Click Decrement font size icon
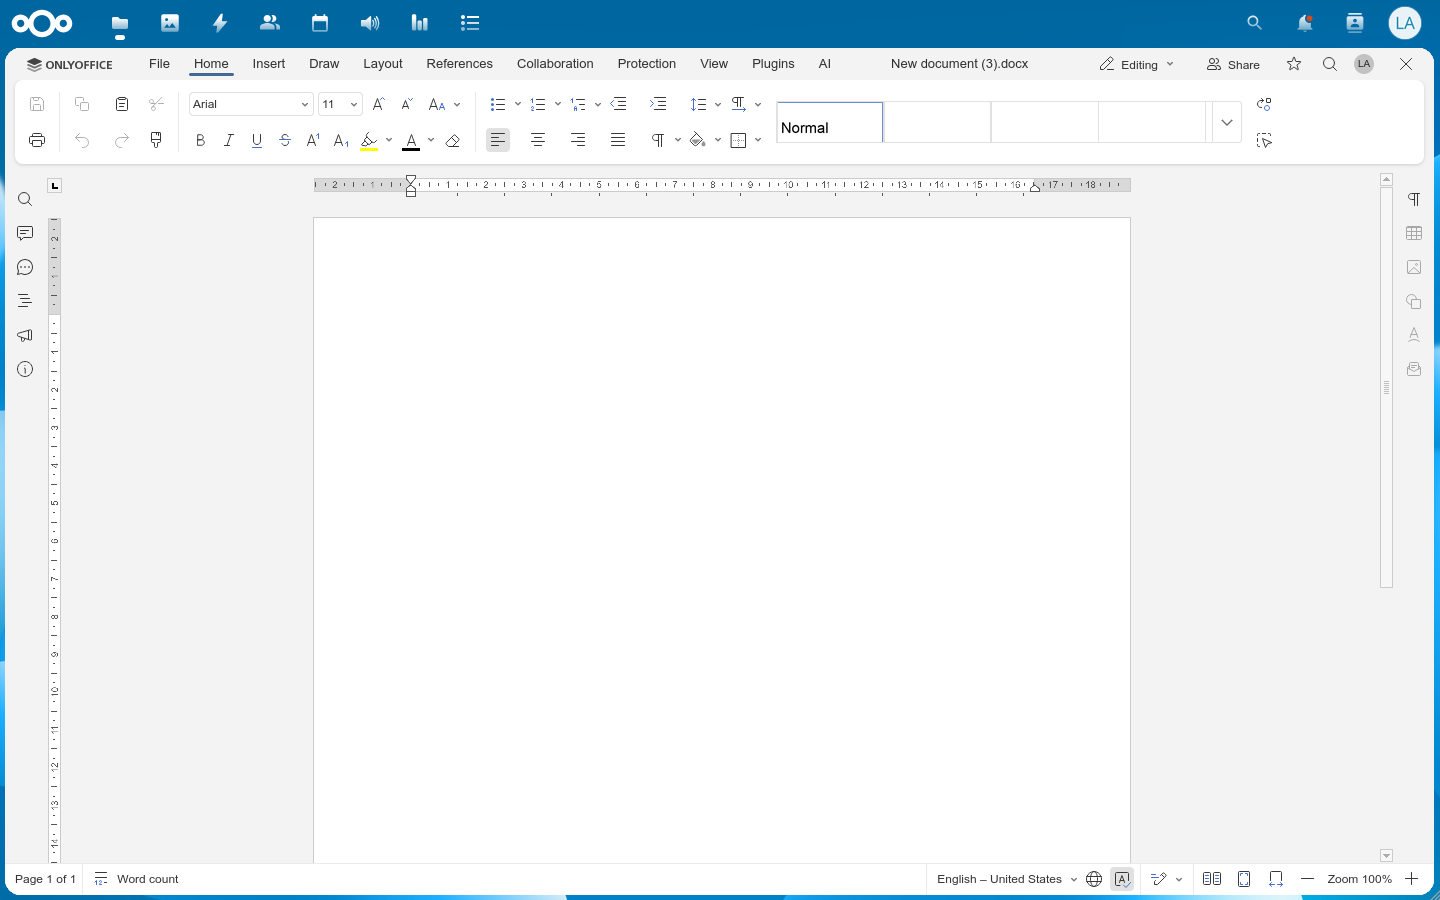This screenshot has width=1440, height=900. 407,104
